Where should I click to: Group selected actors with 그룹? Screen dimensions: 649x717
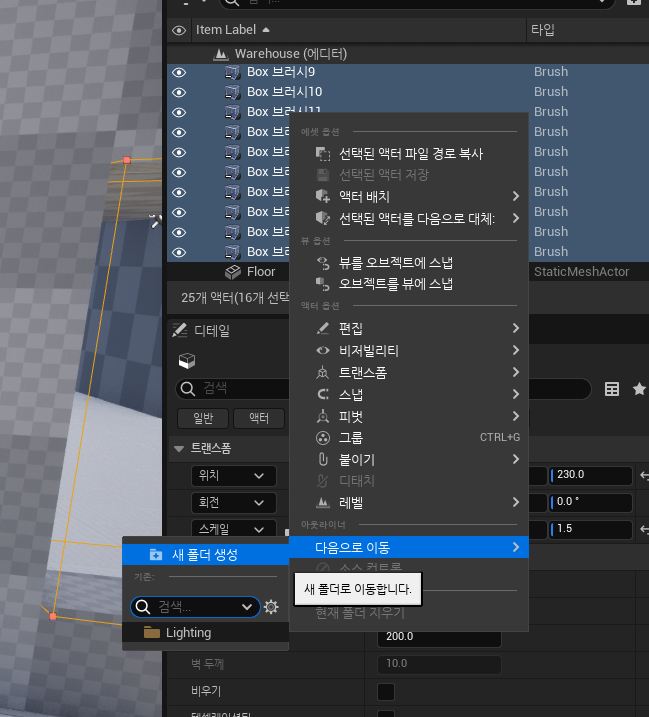click(409, 438)
